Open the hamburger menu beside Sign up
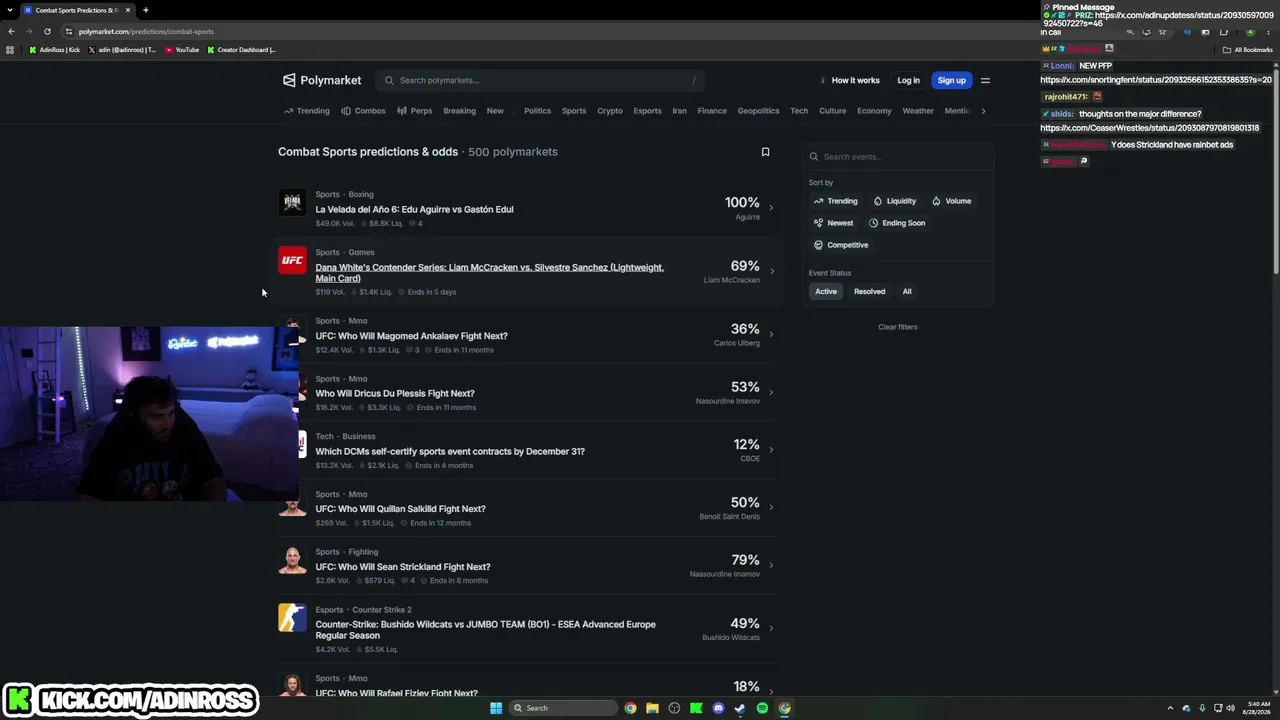This screenshot has height=720, width=1280. 985,80
